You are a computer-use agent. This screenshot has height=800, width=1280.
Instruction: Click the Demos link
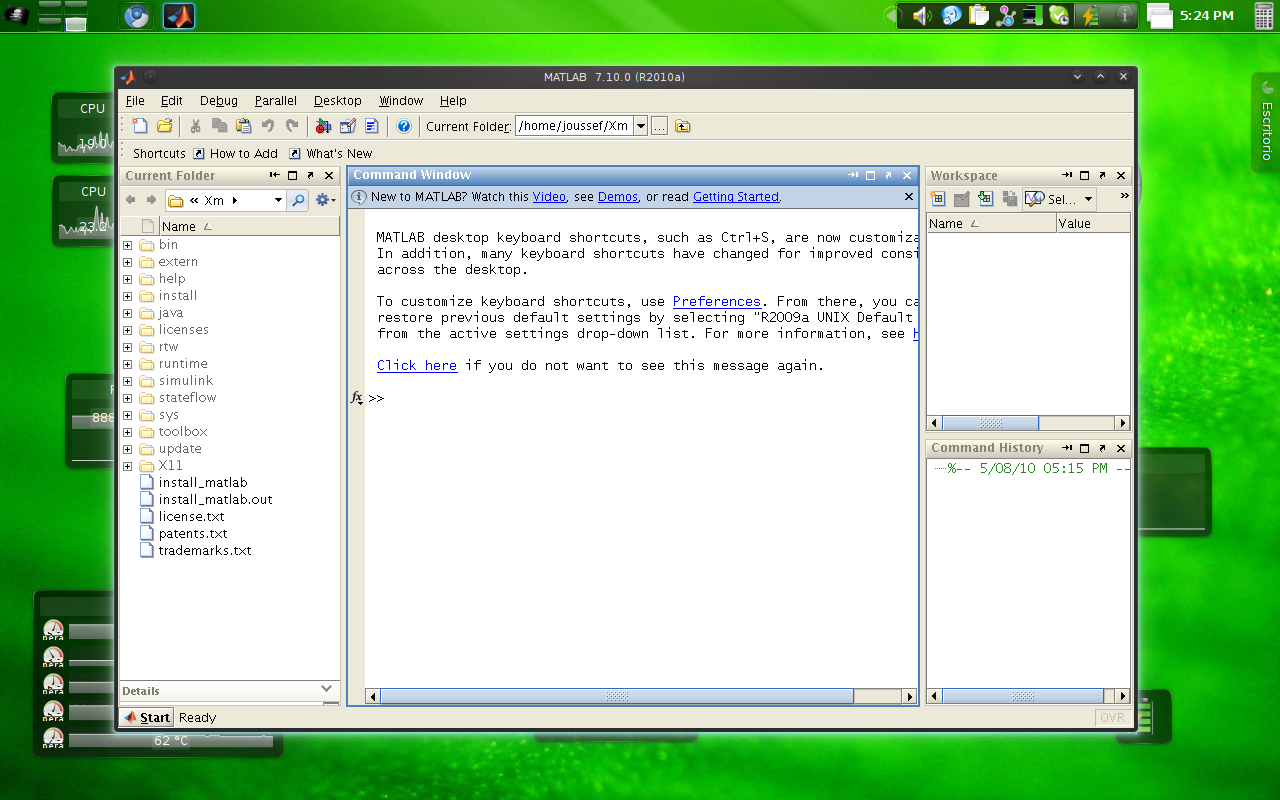click(x=618, y=197)
